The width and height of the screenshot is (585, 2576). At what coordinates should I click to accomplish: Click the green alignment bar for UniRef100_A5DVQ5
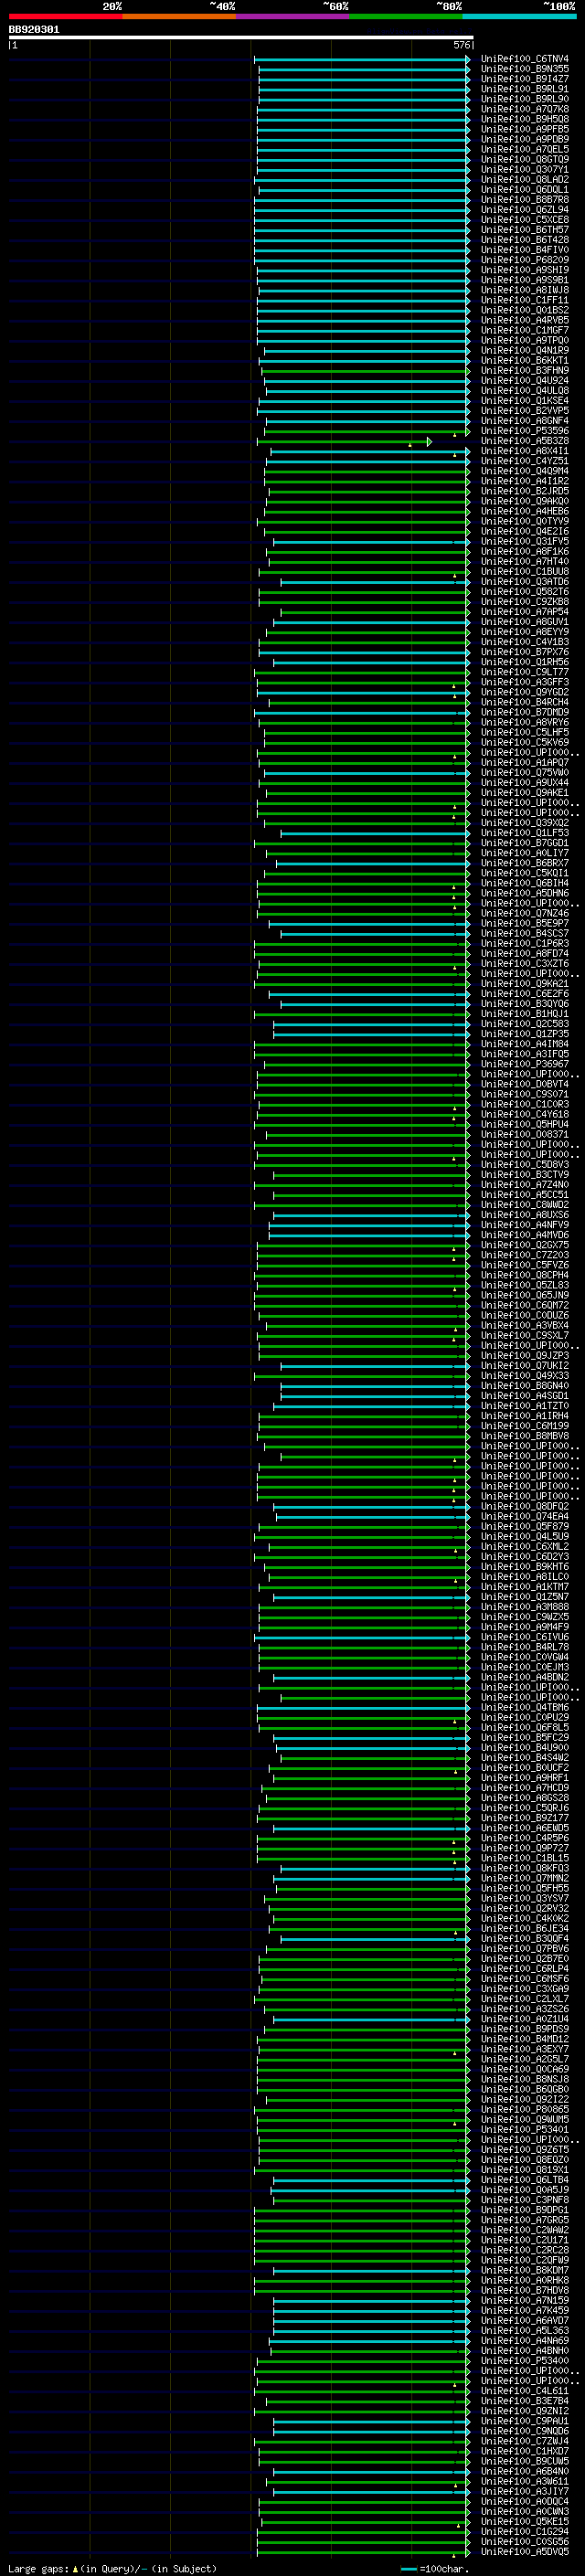tap(365, 2552)
